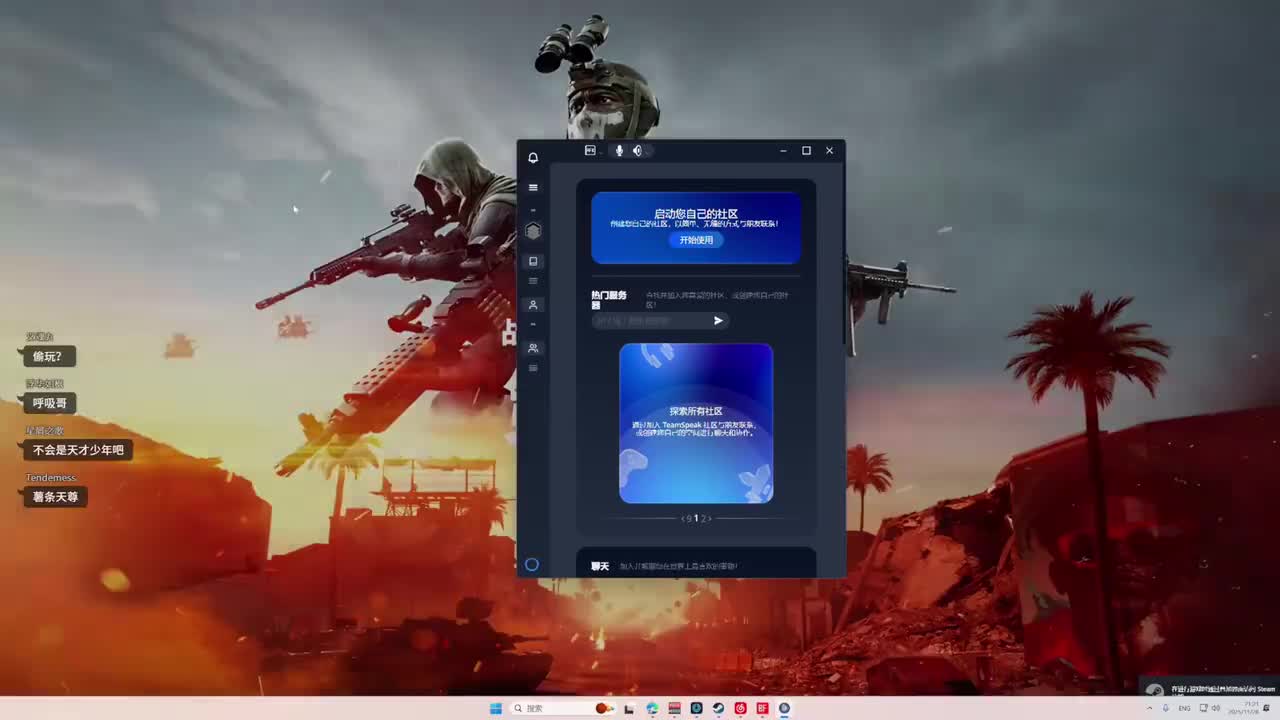The height and width of the screenshot is (720, 1280).
Task: Open the Windows Start menu
Action: point(496,708)
